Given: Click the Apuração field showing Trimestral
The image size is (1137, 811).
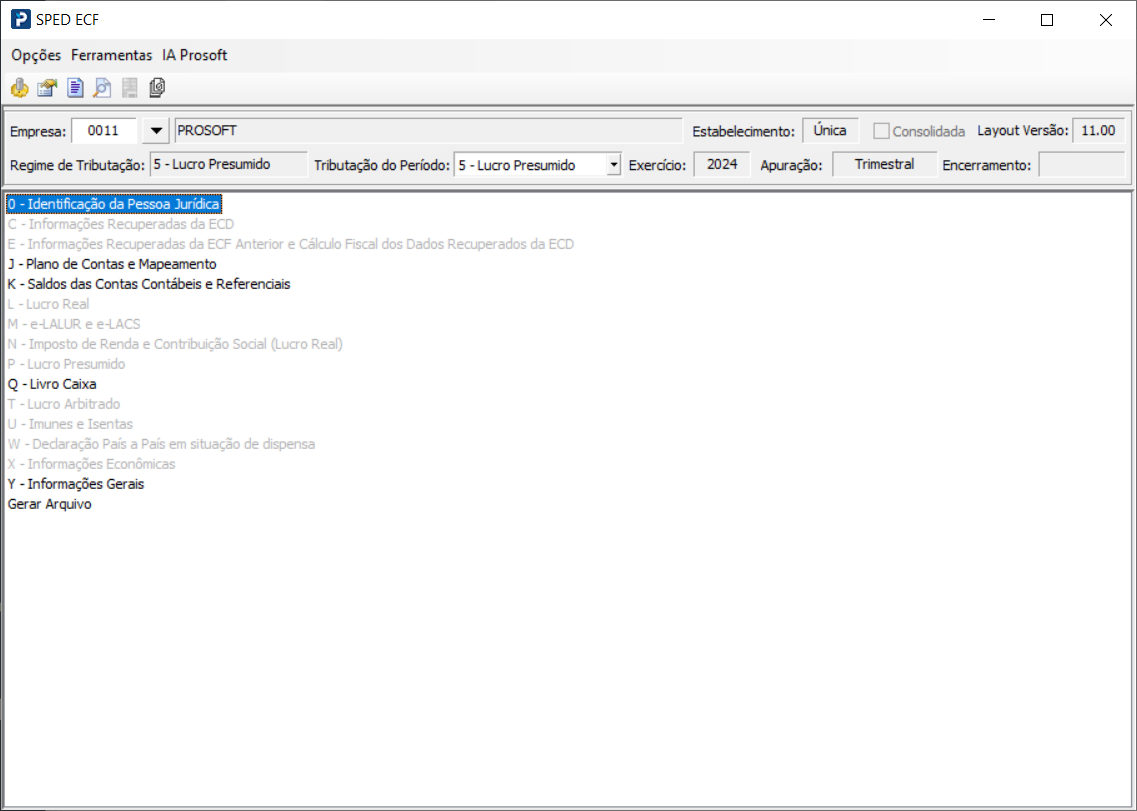Looking at the screenshot, I should (x=884, y=165).
